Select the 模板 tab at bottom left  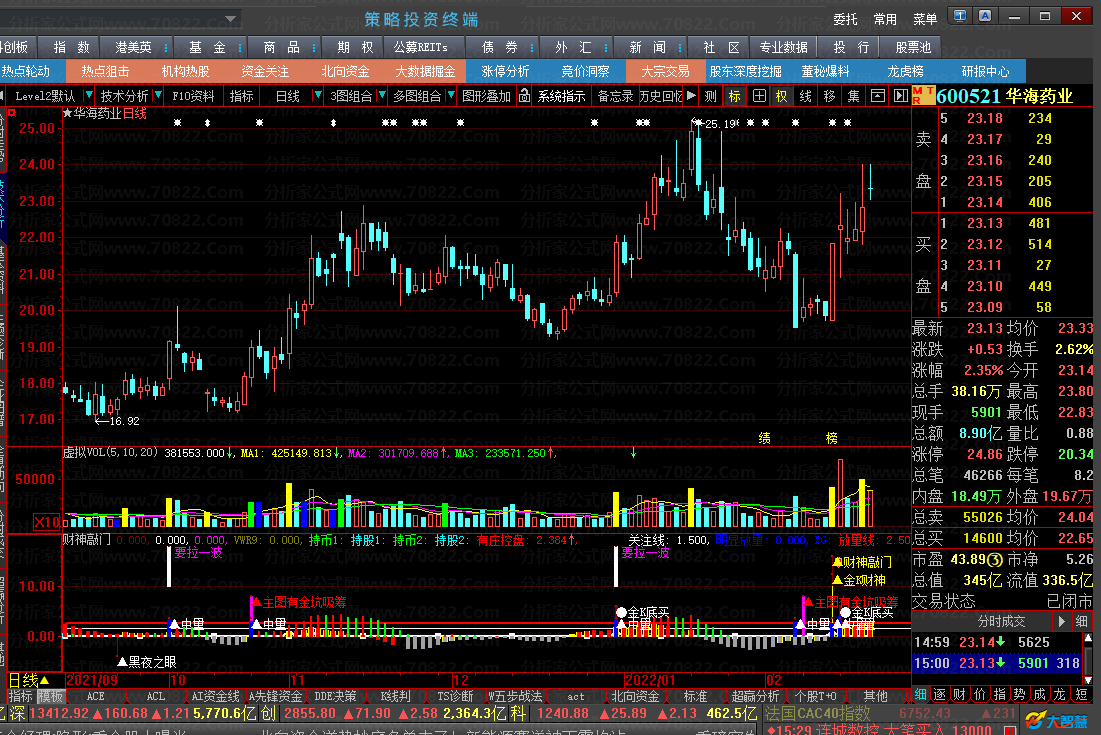point(50,696)
